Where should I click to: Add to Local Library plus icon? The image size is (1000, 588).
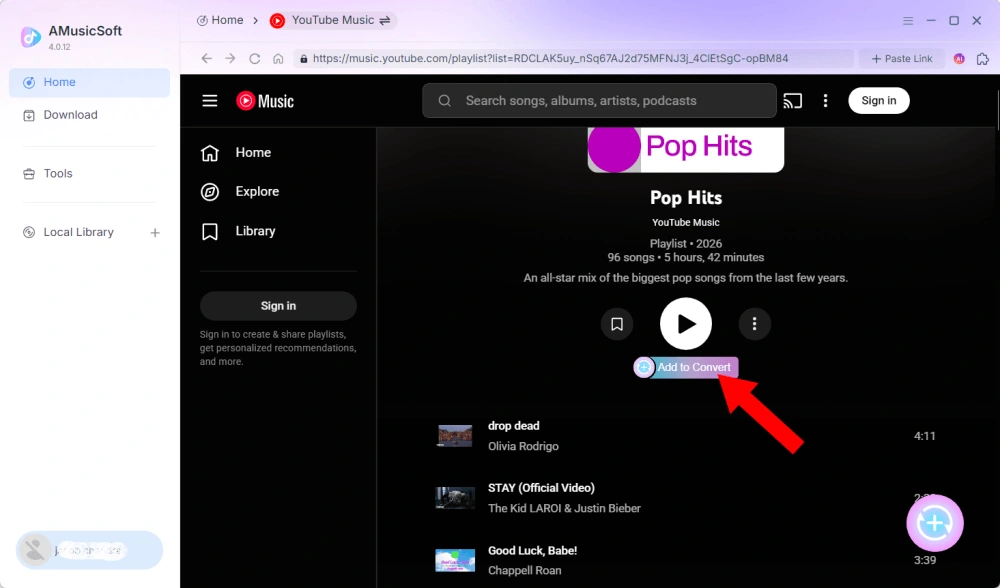155,233
